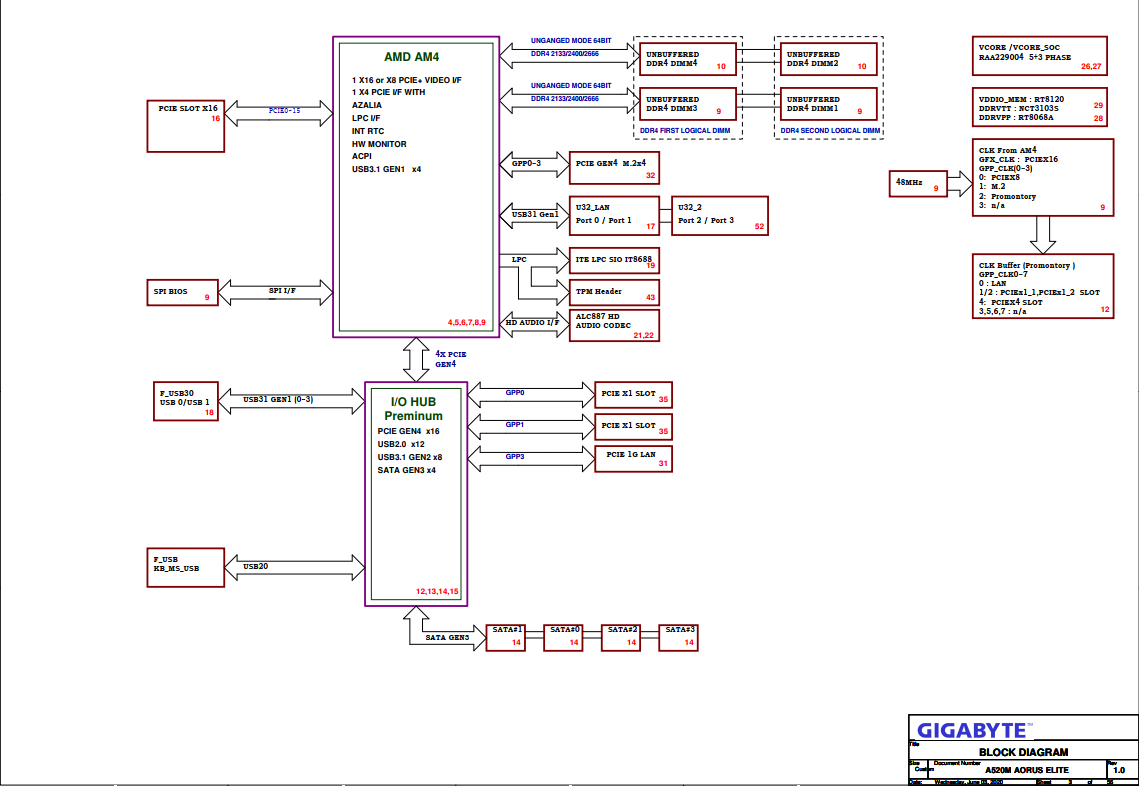
Task: Click the GPP3 arrow label
Action: 514,456
